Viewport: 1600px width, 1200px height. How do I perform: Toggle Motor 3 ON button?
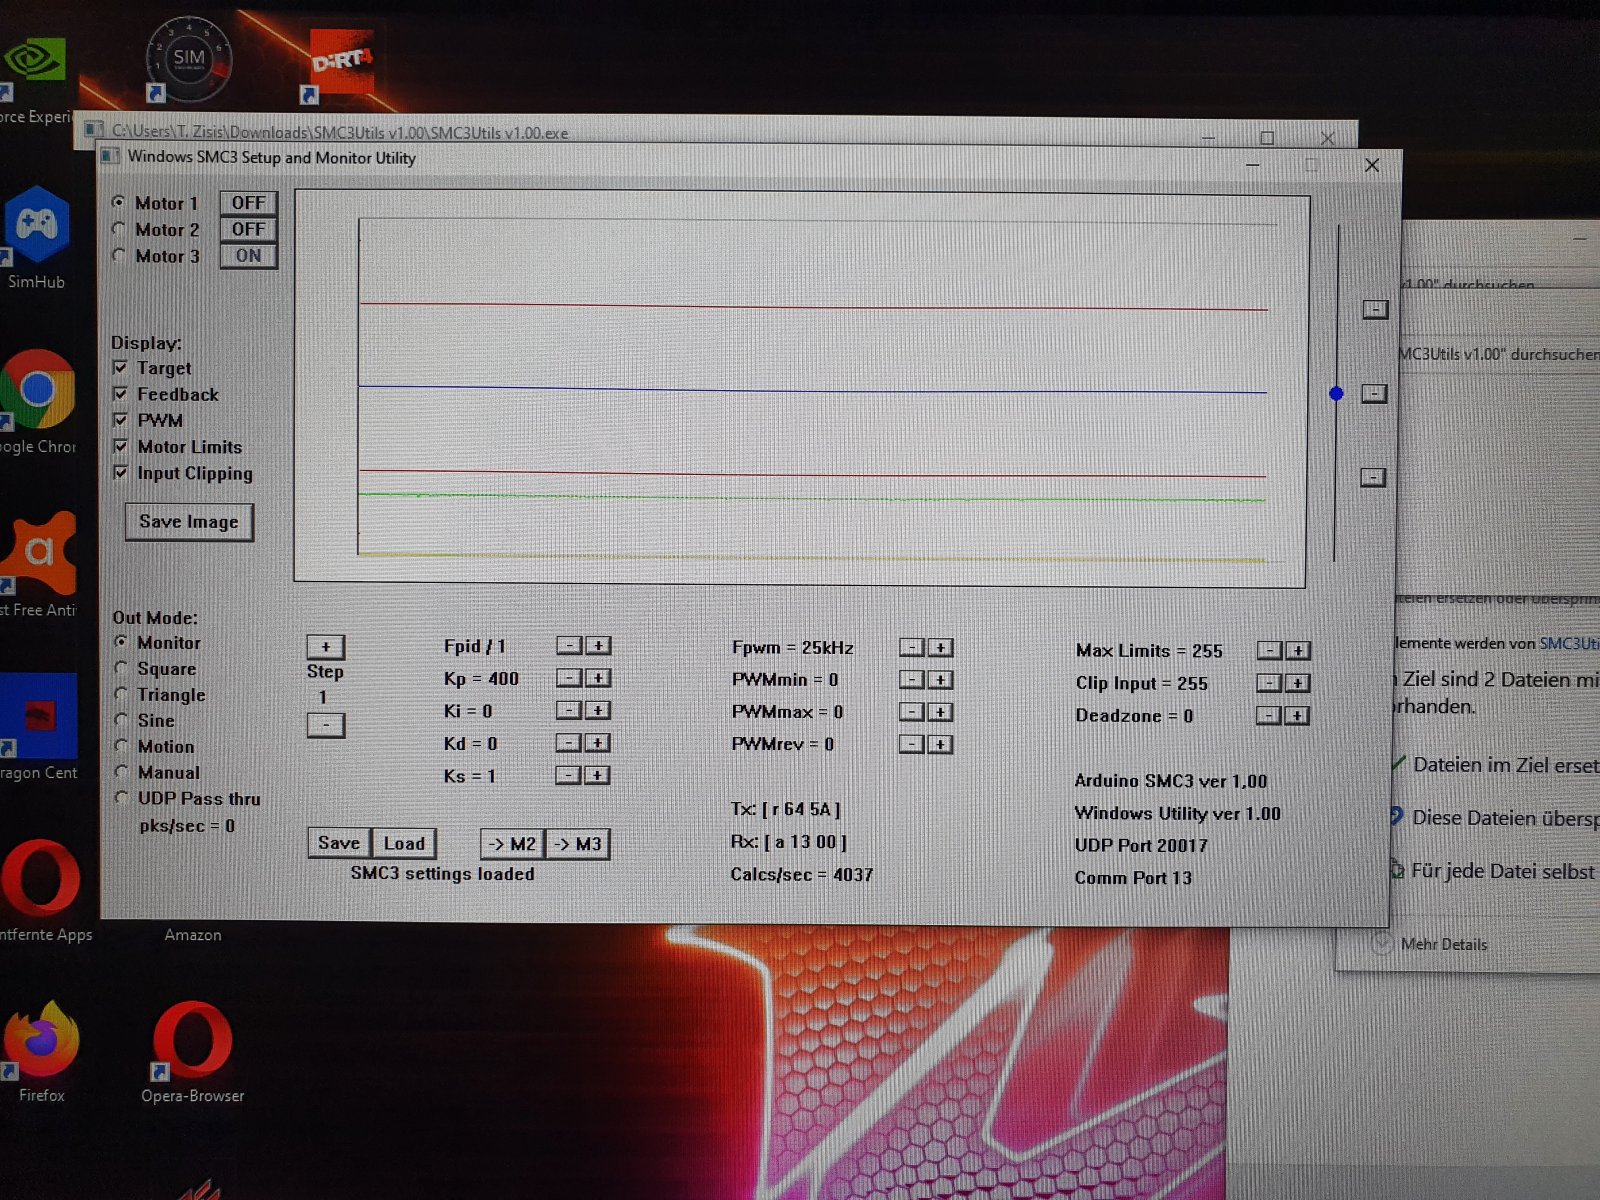248,256
